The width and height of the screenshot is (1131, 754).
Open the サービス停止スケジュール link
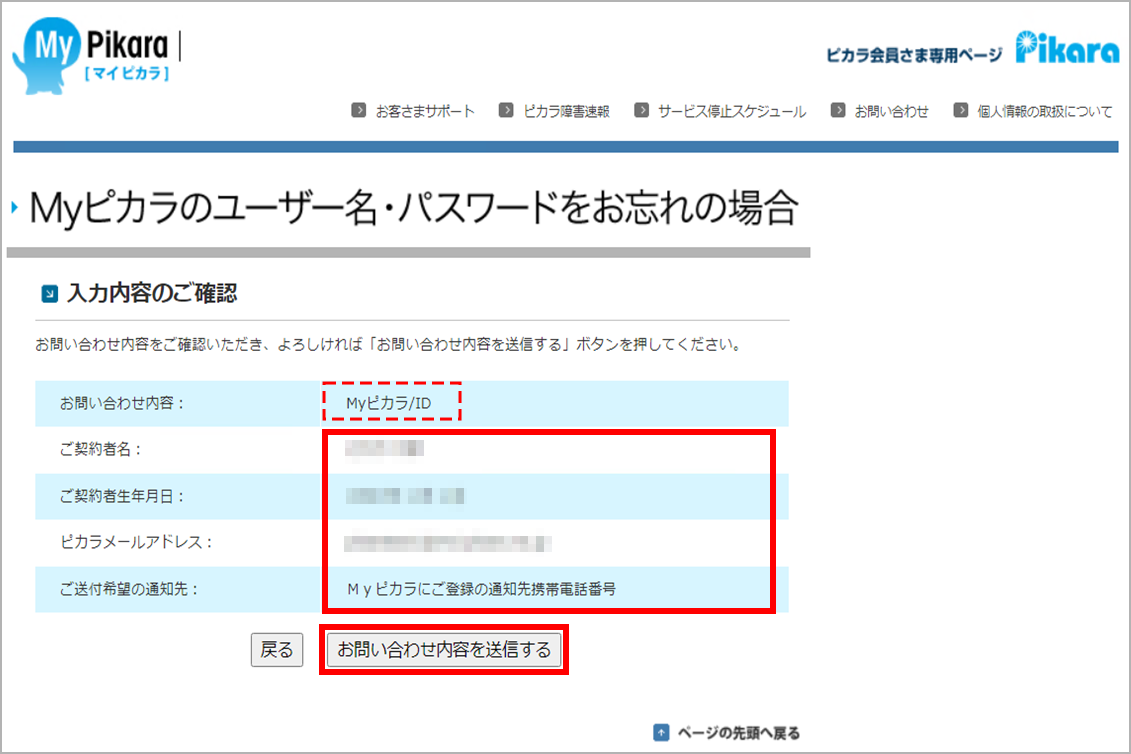pos(731,111)
